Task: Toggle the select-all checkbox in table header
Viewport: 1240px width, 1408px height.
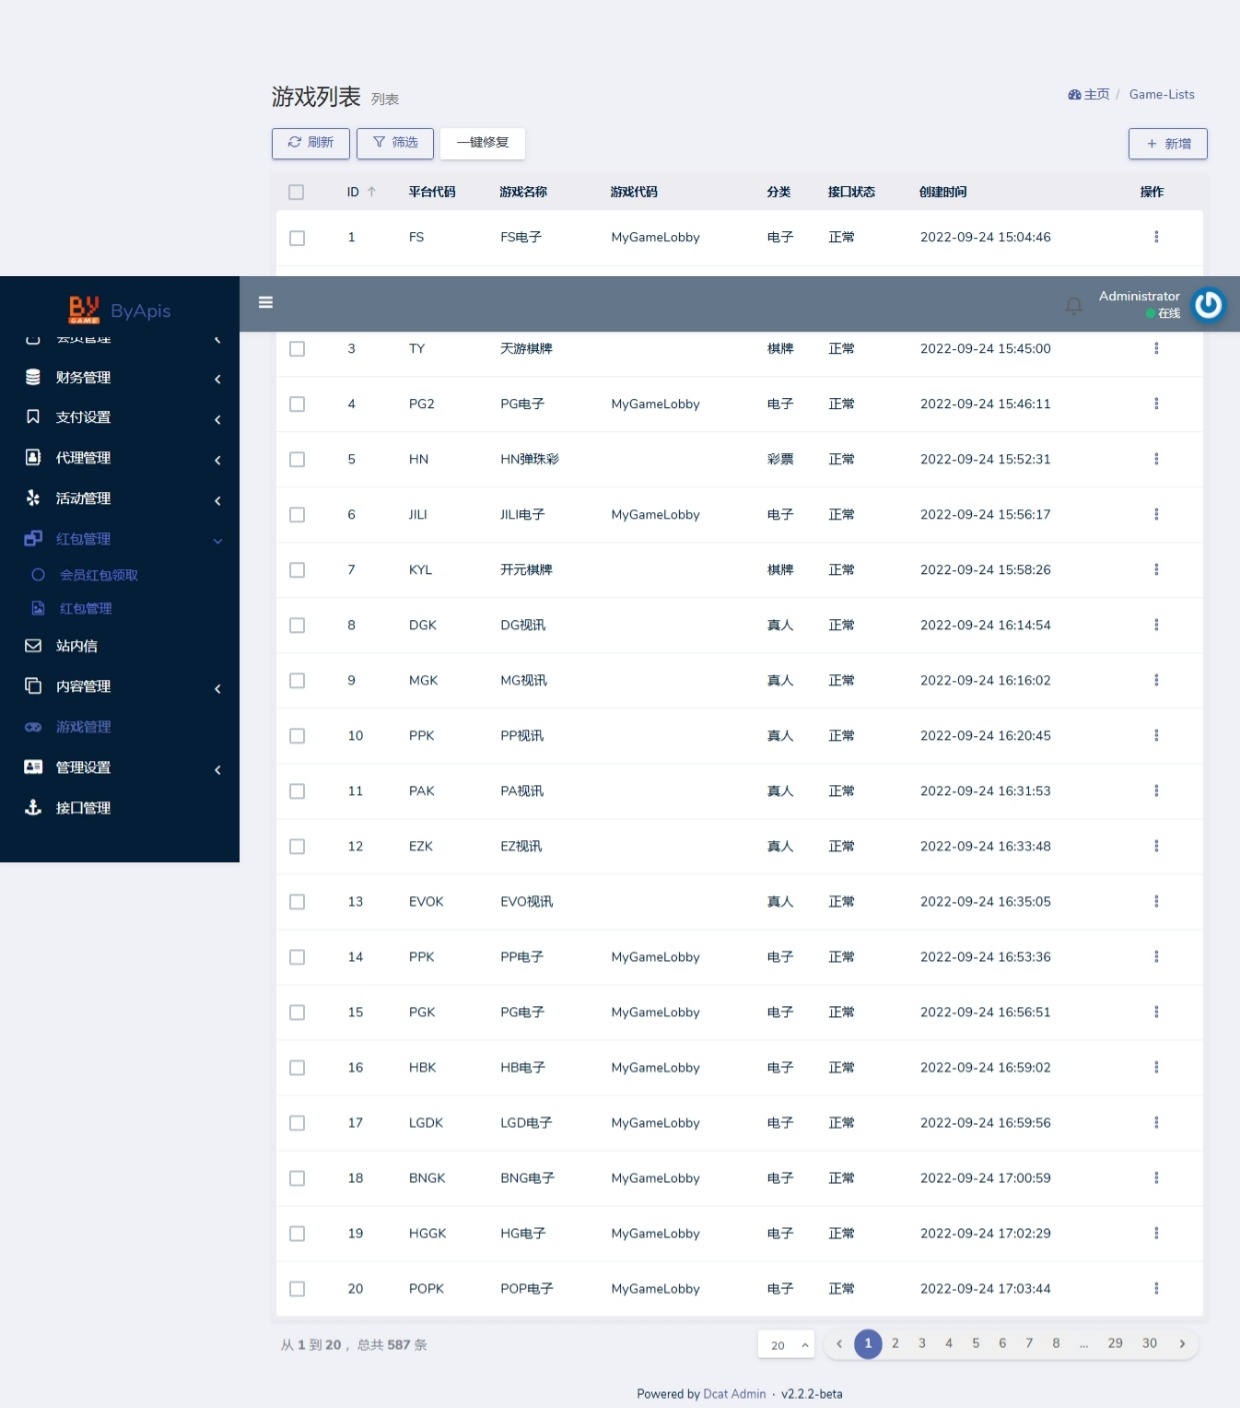Action: click(x=296, y=192)
